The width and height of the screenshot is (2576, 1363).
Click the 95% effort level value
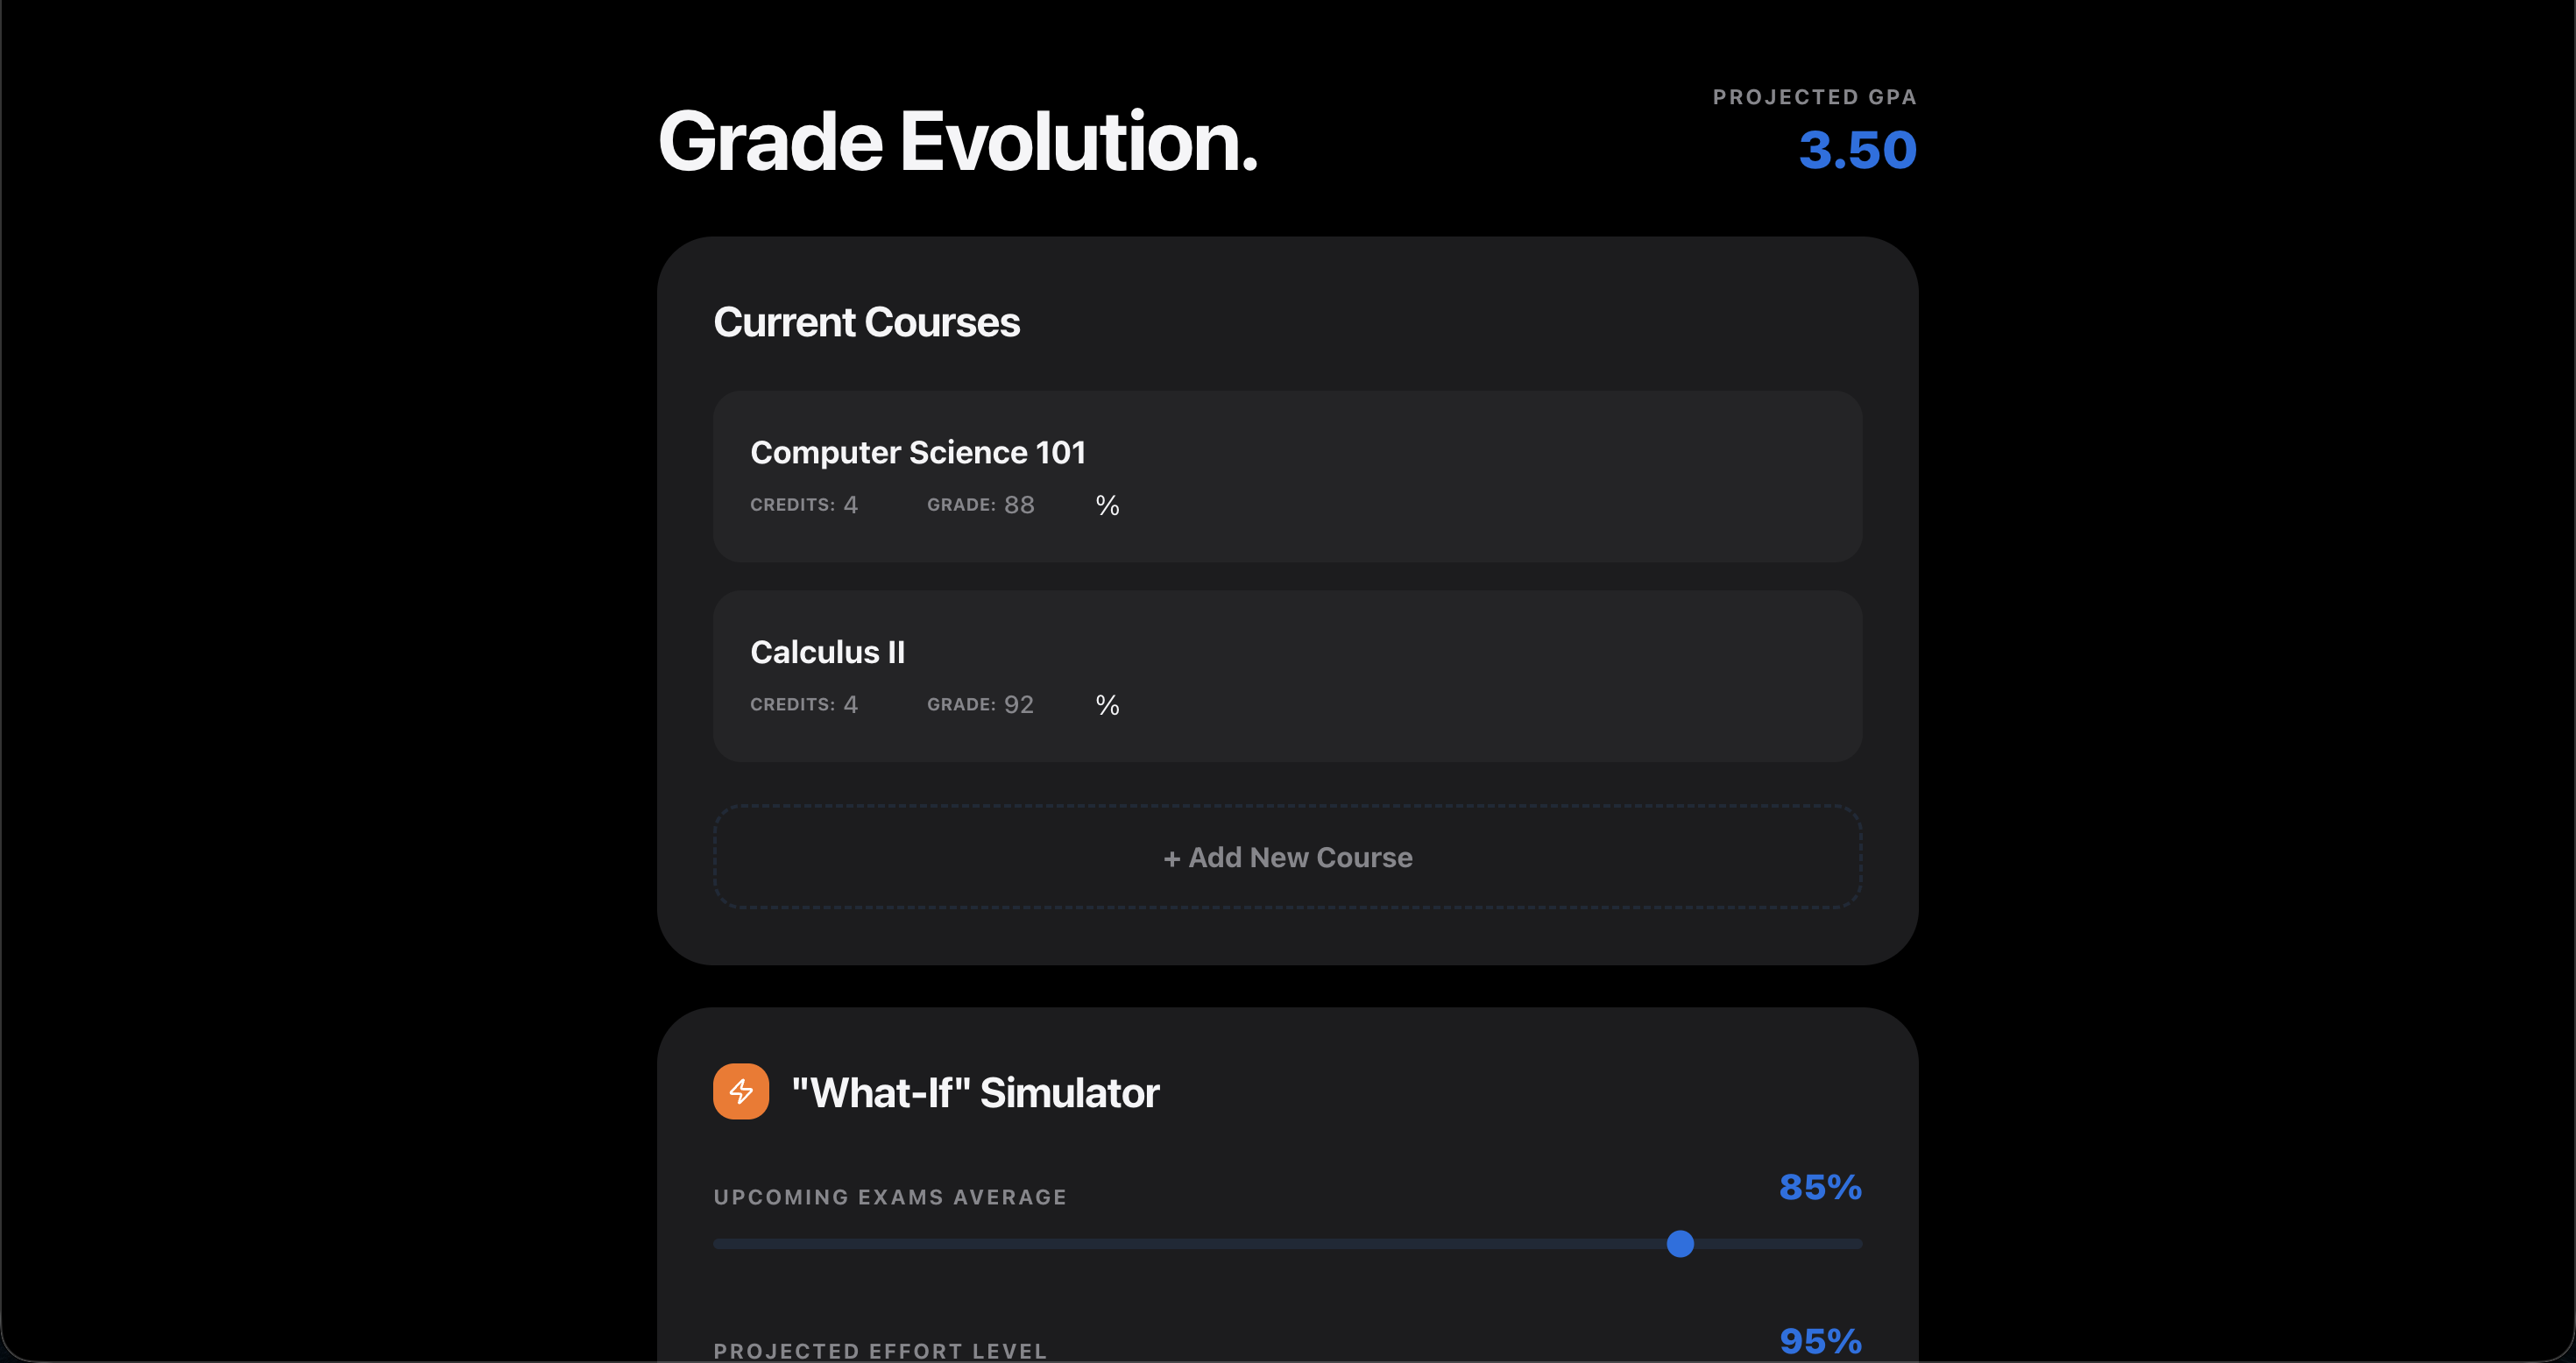pyautogui.click(x=1820, y=1340)
